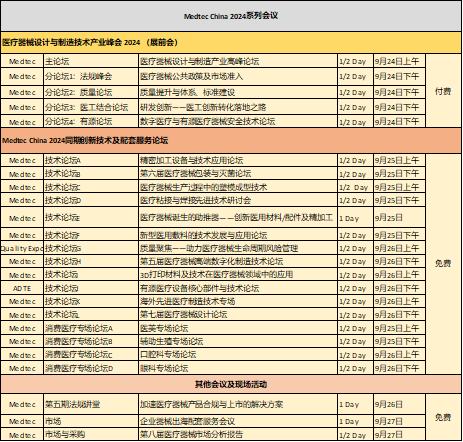
Task: Select the "眼科专场论坛" cell
Action: (x=238, y=368)
